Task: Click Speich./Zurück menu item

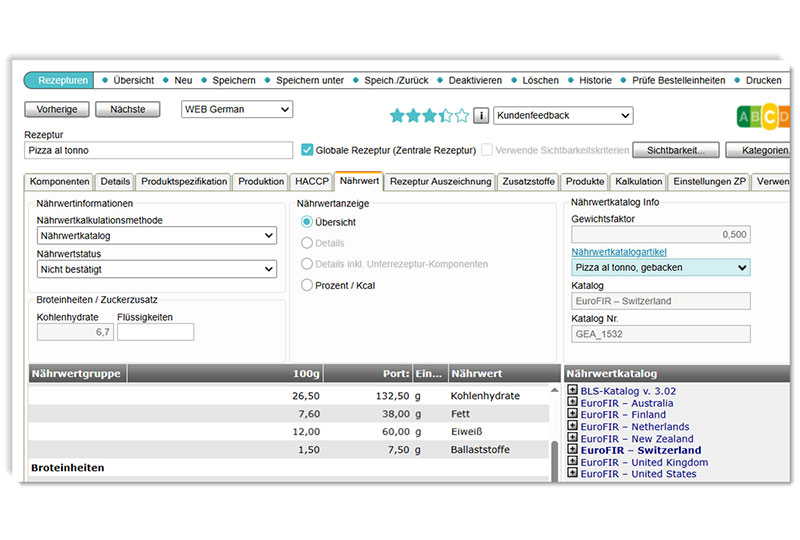Action: [396, 80]
